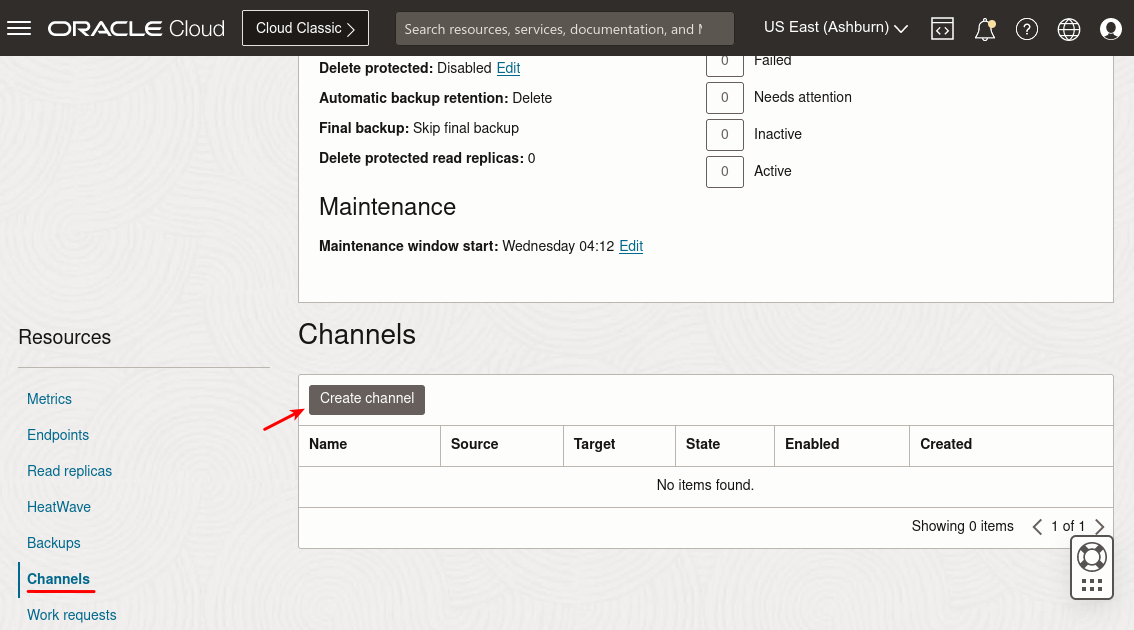
Task: Open the Cloud Shell developer tools icon
Action: (x=942, y=29)
